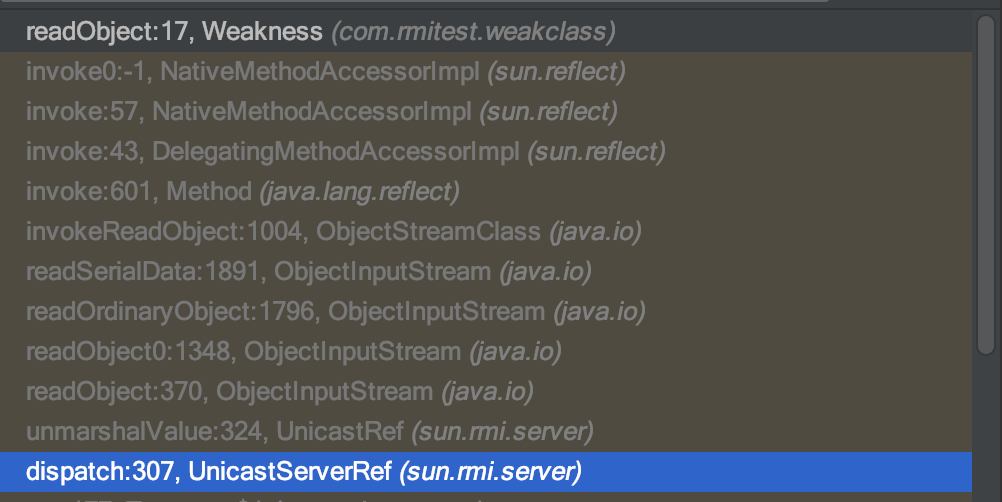This screenshot has width=1002, height=502.
Task: Click the (java.io) label beside ObjectStreamClass
Action: tap(596, 231)
